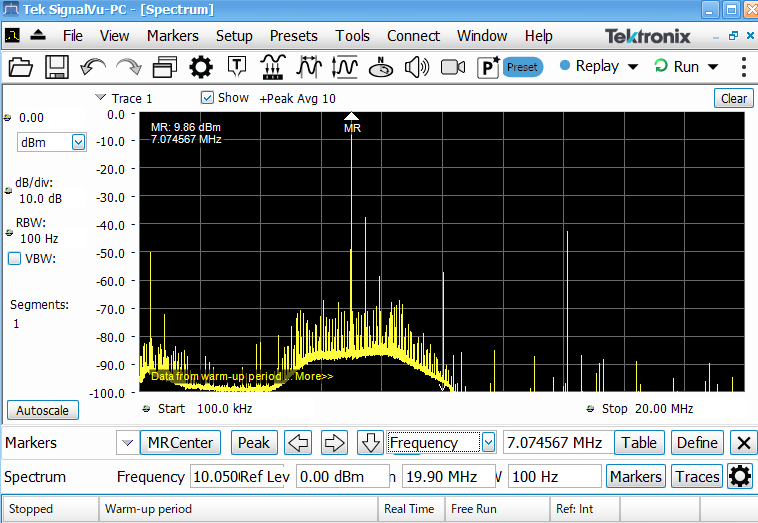Viewport: 758px width, 523px height.
Task: Move marker to next lower peak down arrow
Action: 371,443
